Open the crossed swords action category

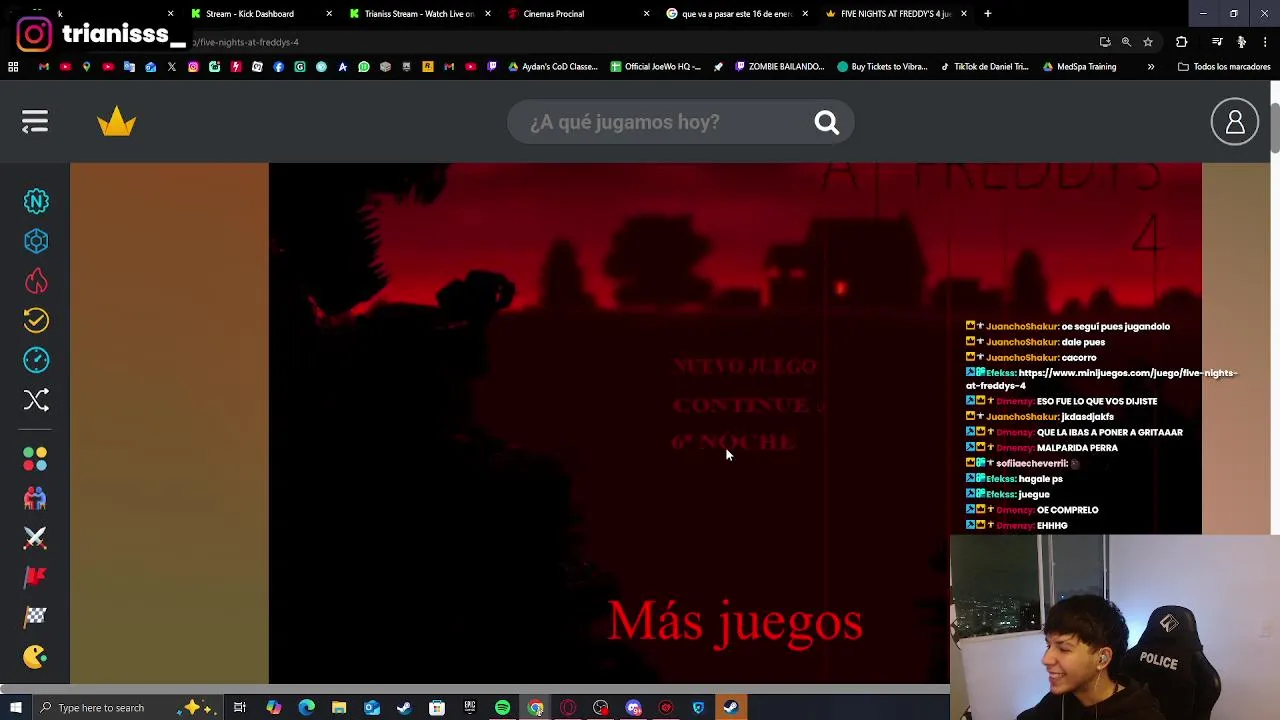36,538
